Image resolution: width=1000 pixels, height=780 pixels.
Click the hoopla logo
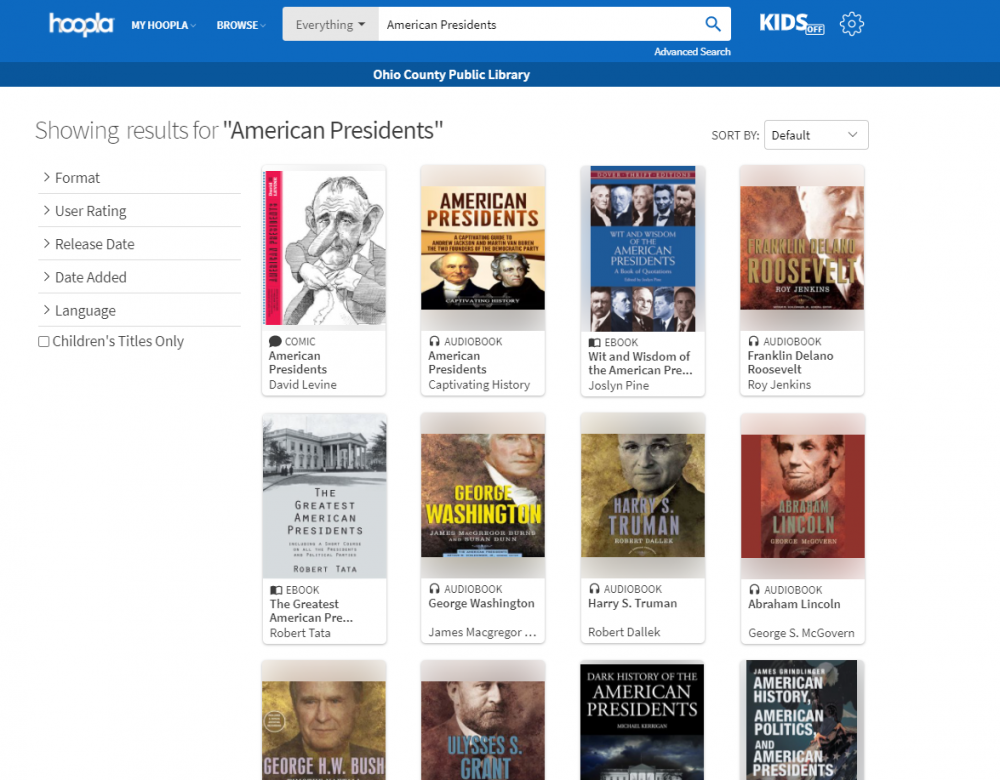[x=81, y=24]
